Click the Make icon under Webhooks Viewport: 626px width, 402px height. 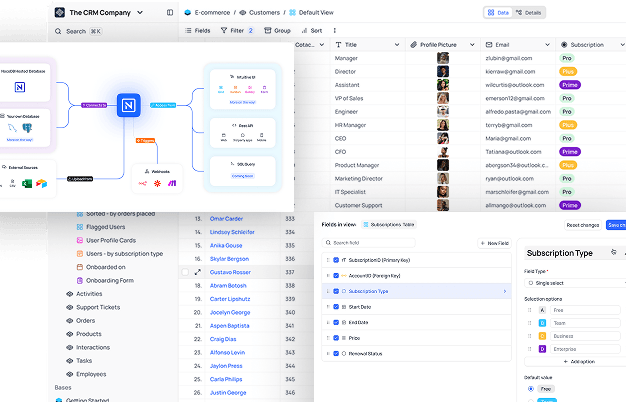172,183
